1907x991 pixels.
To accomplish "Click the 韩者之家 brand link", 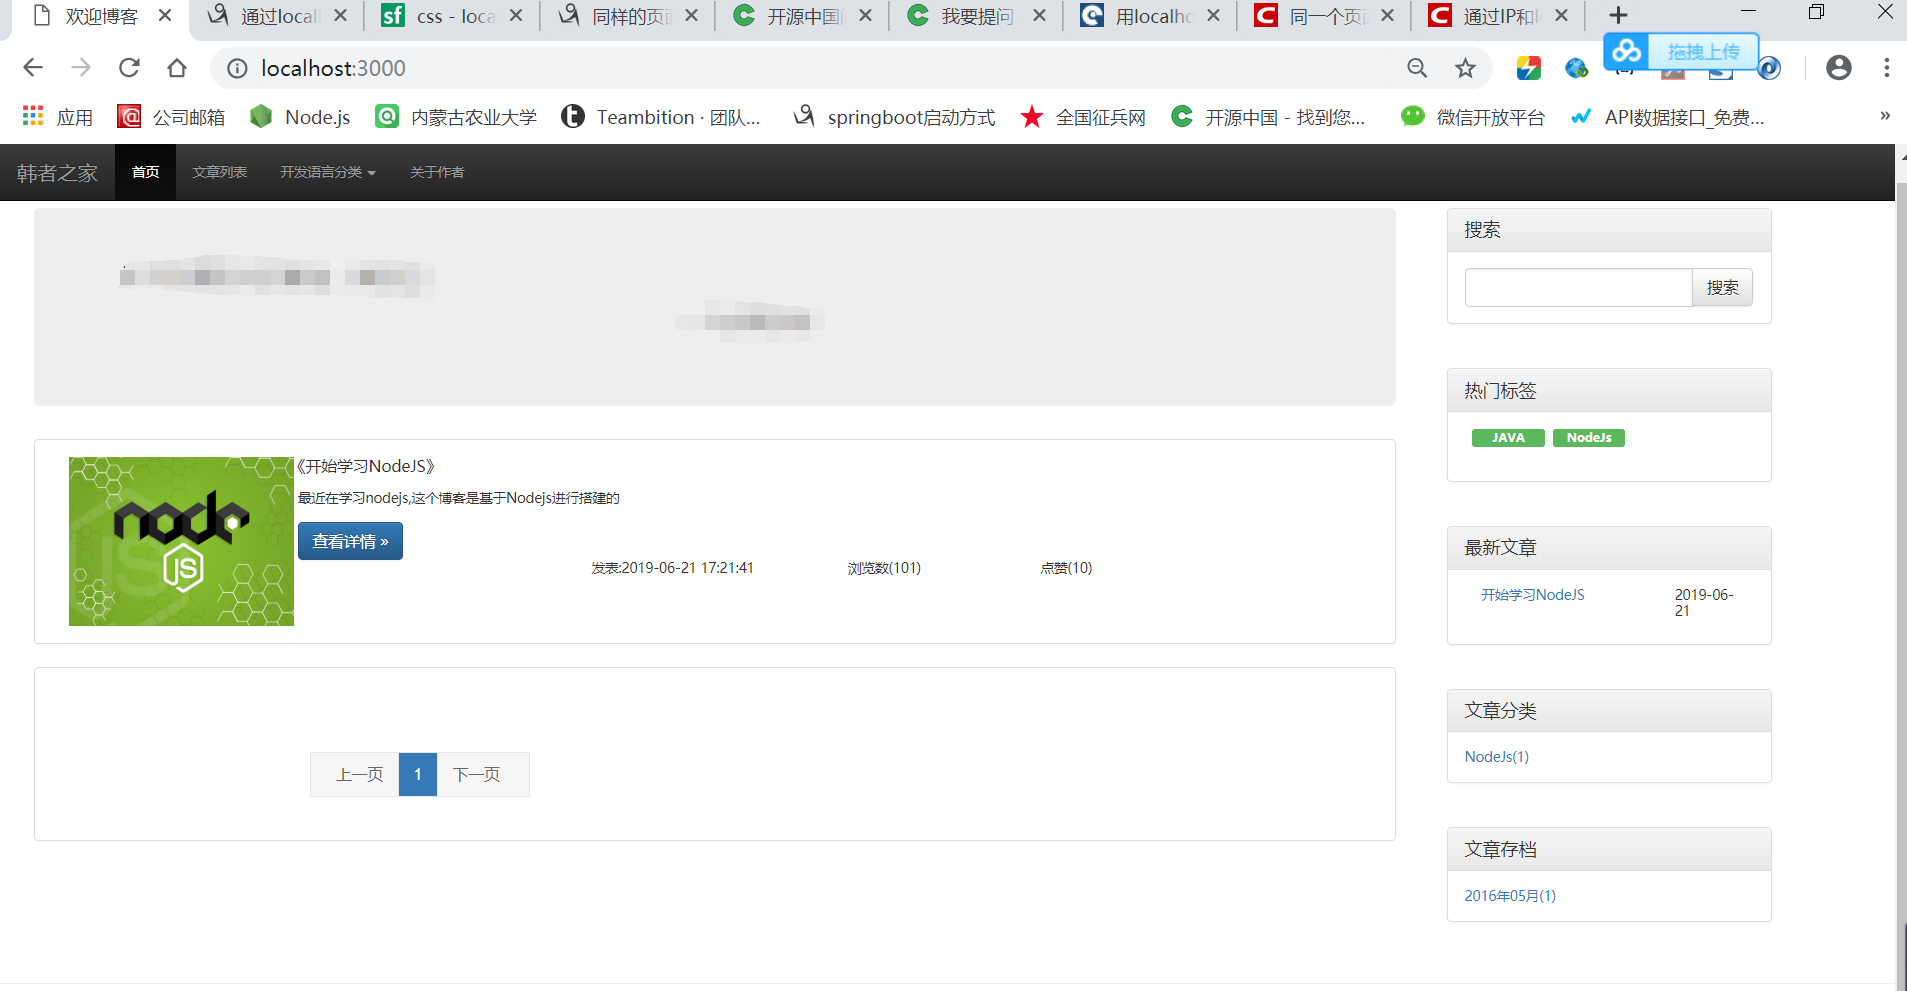I will click(57, 173).
